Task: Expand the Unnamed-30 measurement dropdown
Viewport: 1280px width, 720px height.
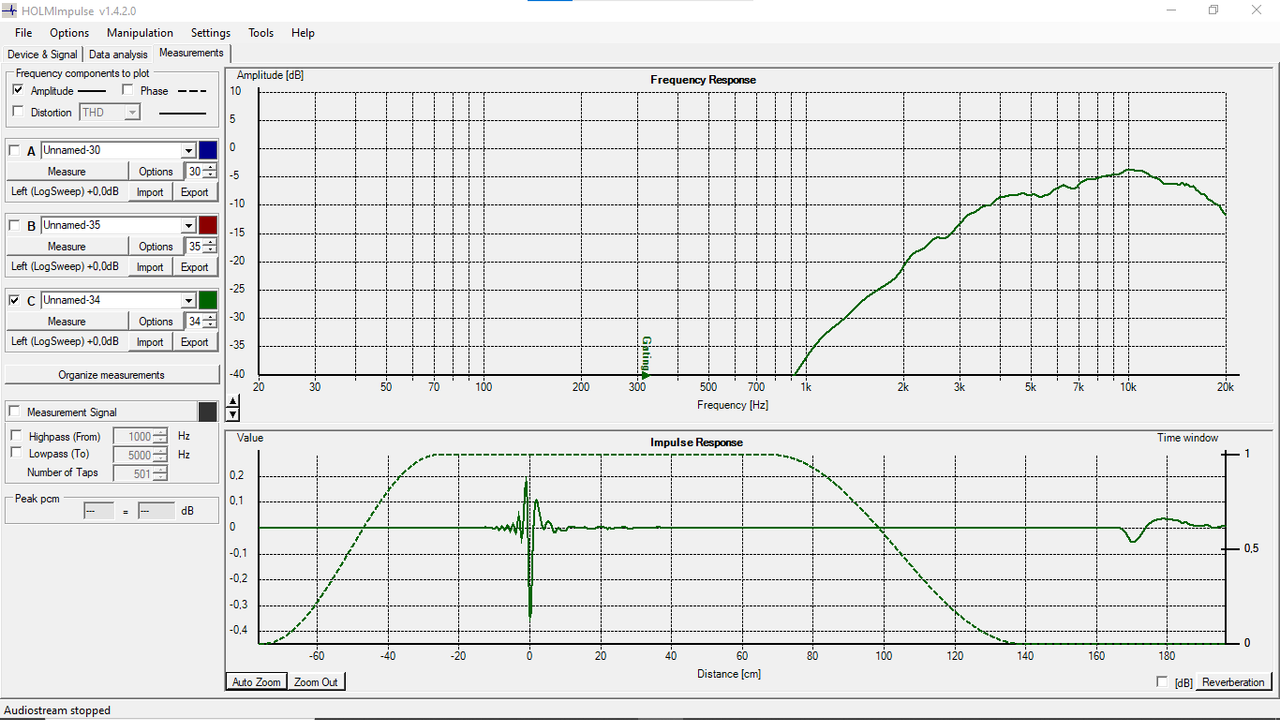Action: [188, 150]
